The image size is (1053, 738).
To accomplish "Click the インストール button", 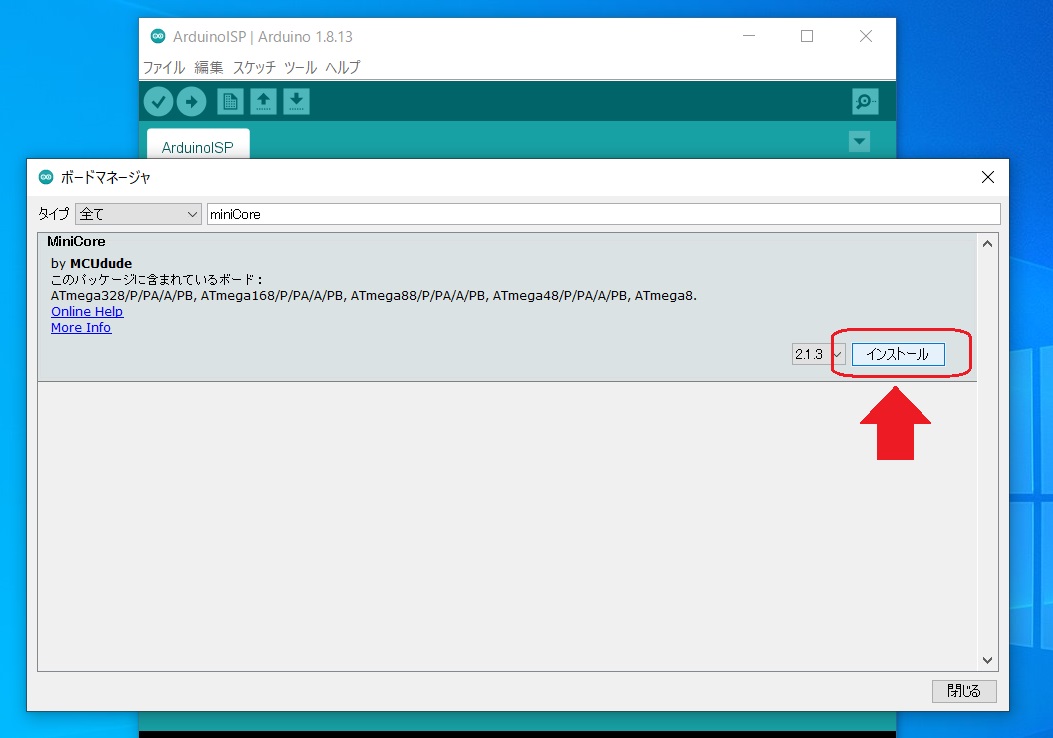I will [x=899, y=354].
